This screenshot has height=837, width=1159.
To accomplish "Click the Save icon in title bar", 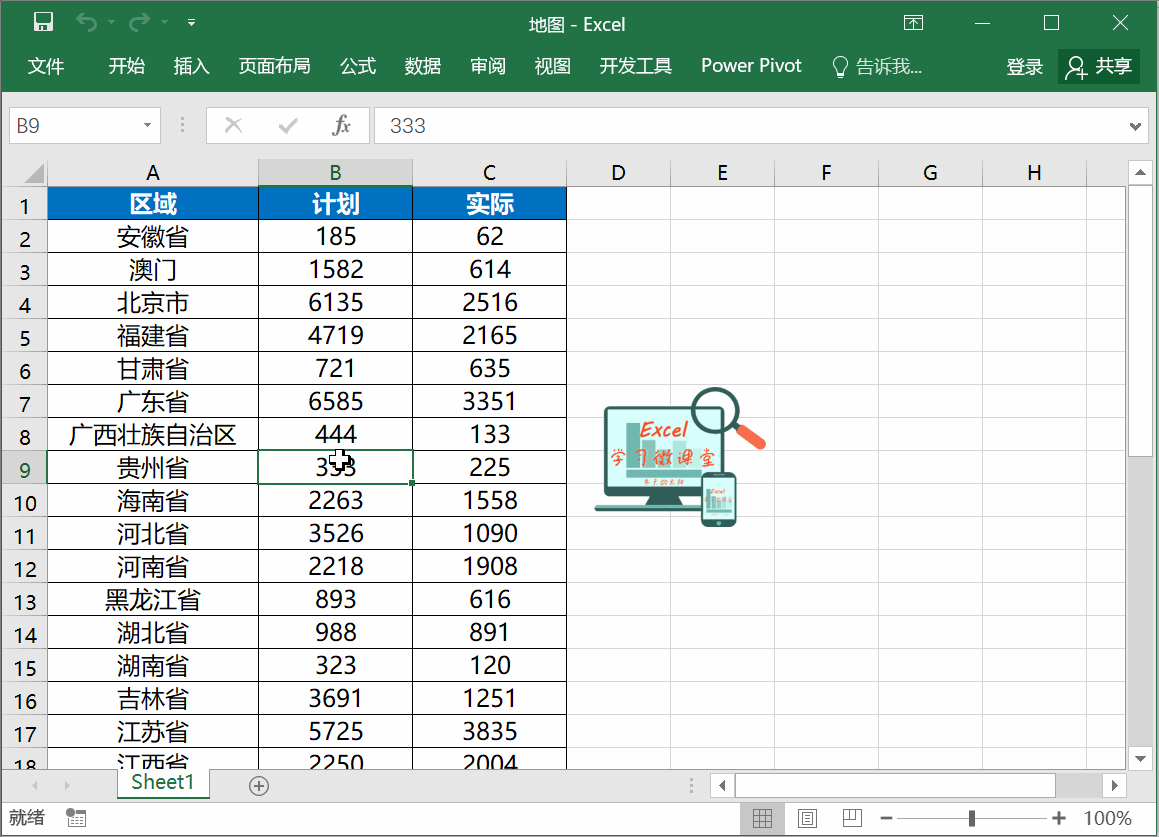I will pyautogui.click(x=44, y=22).
